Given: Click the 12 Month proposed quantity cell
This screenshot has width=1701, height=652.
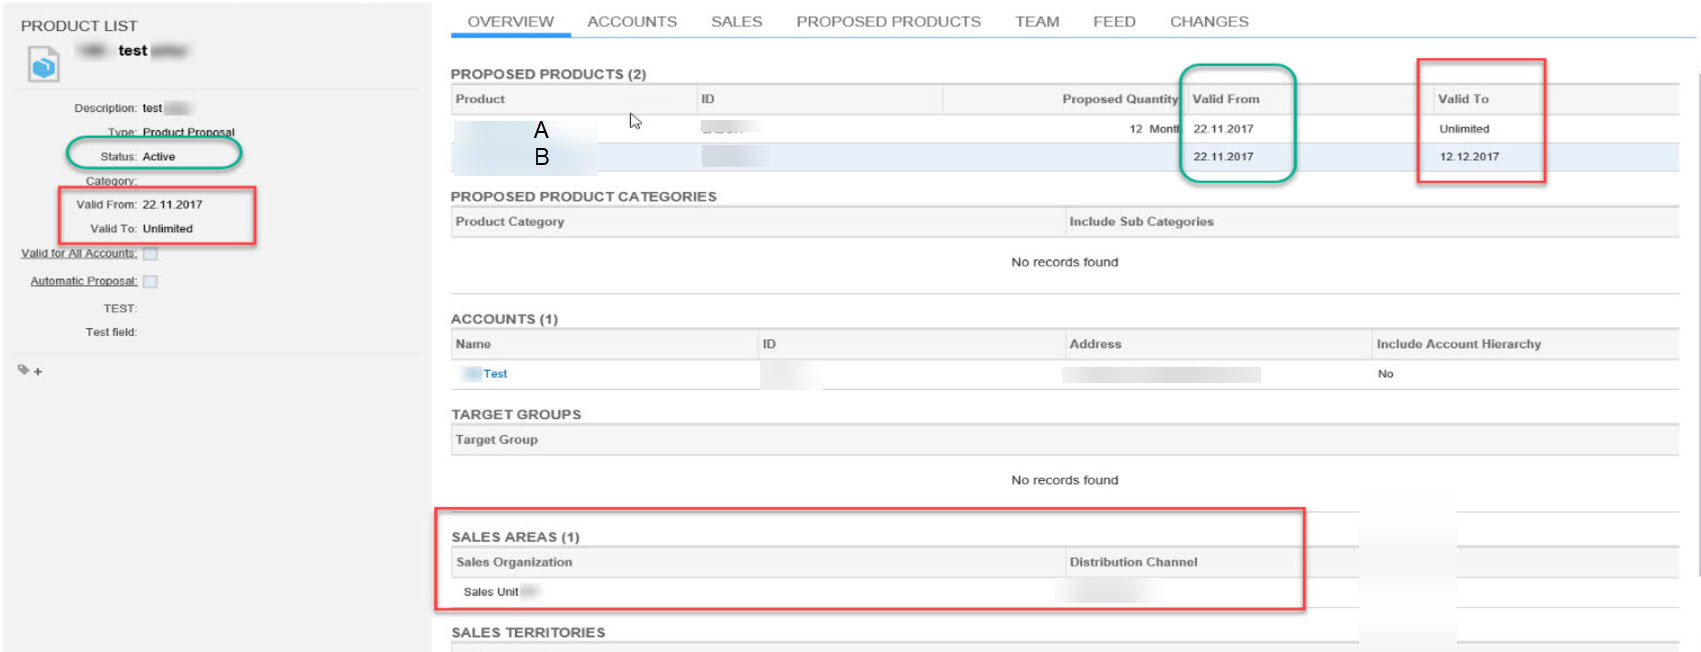Looking at the screenshot, I should [1154, 129].
